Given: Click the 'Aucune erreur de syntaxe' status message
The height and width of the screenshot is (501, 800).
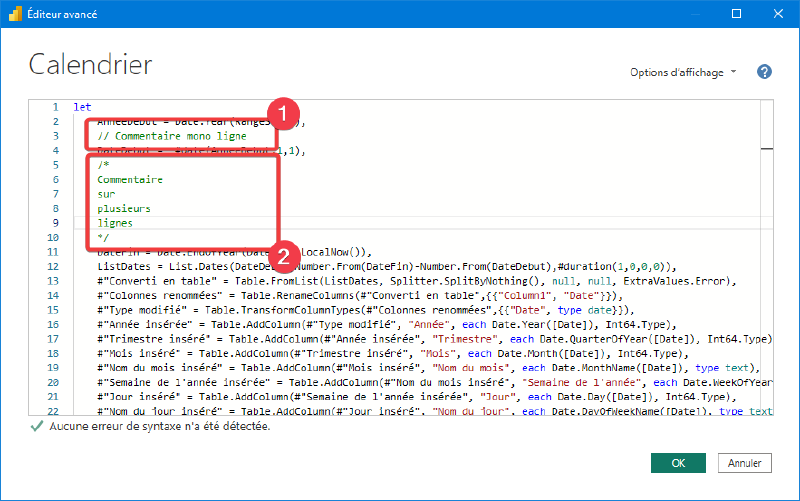Looking at the screenshot, I should point(160,426).
